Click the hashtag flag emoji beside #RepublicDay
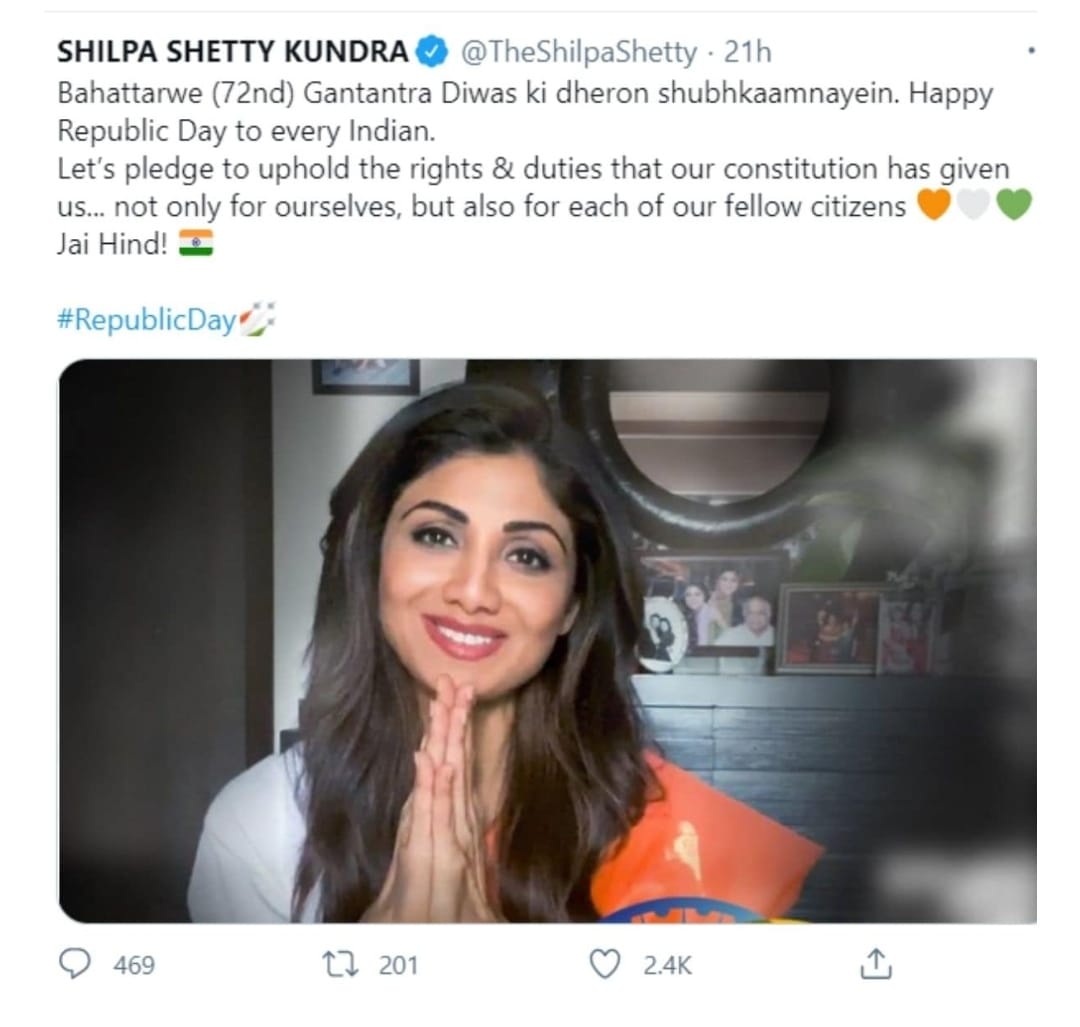The width and height of the screenshot is (1080, 1027). (257, 319)
